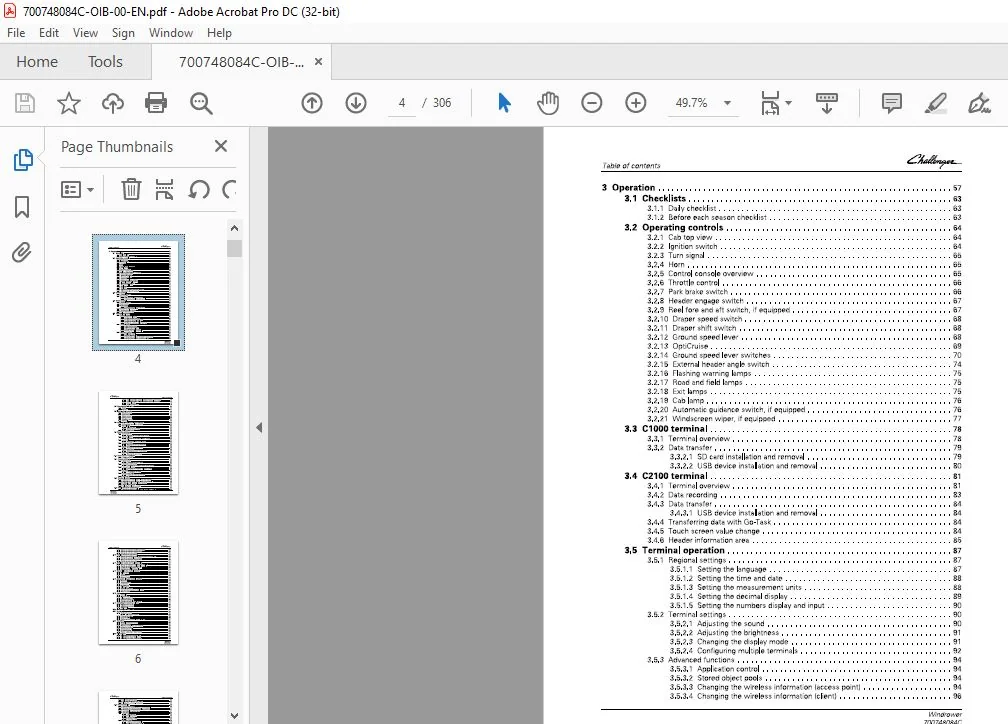
Task: Open the Attachments paperclip panel
Action: 22,253
